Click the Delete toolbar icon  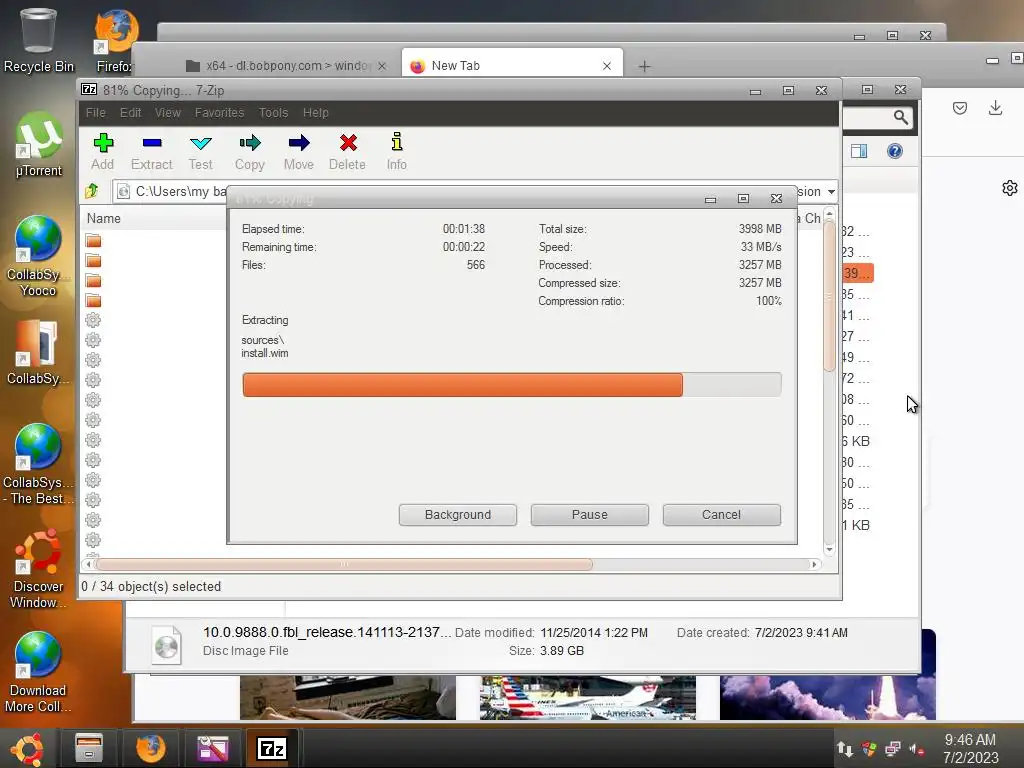[347, 152]
